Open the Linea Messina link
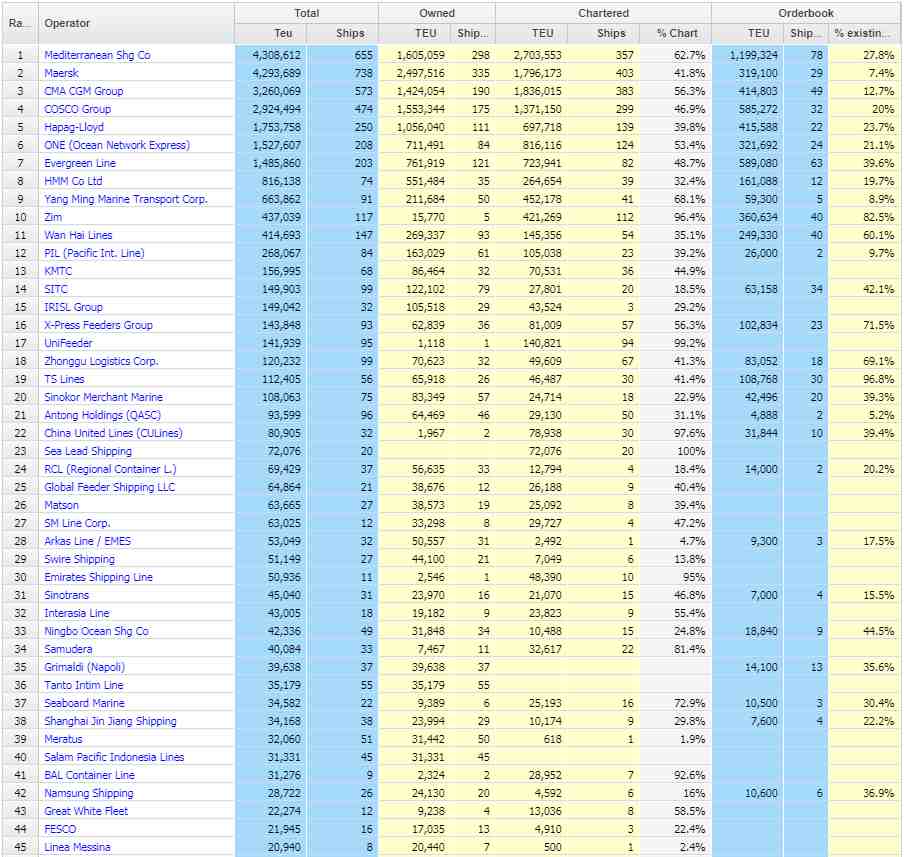This screenshot has height=857, width=904. click(x=77, y=847)
